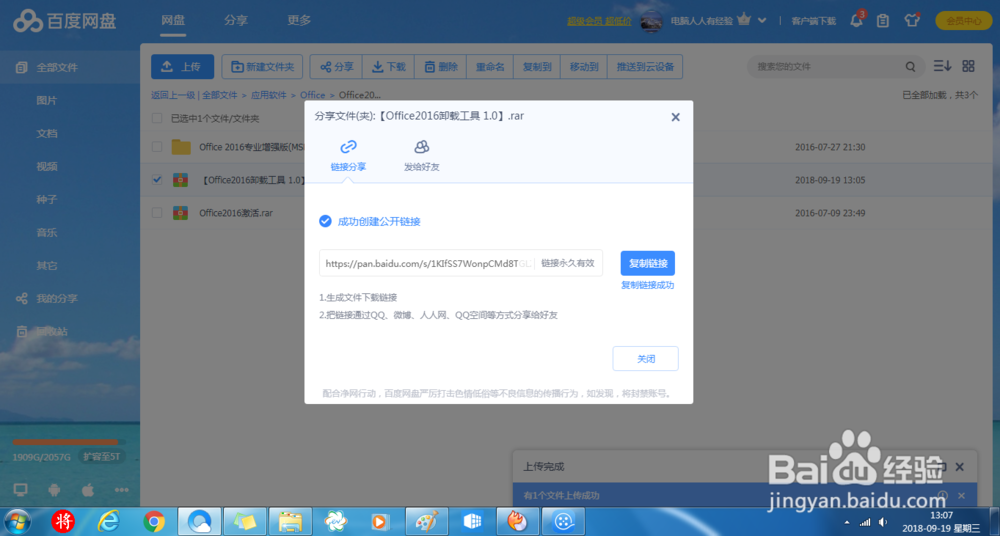Switch to the 分享 header tab
Image resolution: width=1000 pixels, height=536 pixels.
pos(236,20)
